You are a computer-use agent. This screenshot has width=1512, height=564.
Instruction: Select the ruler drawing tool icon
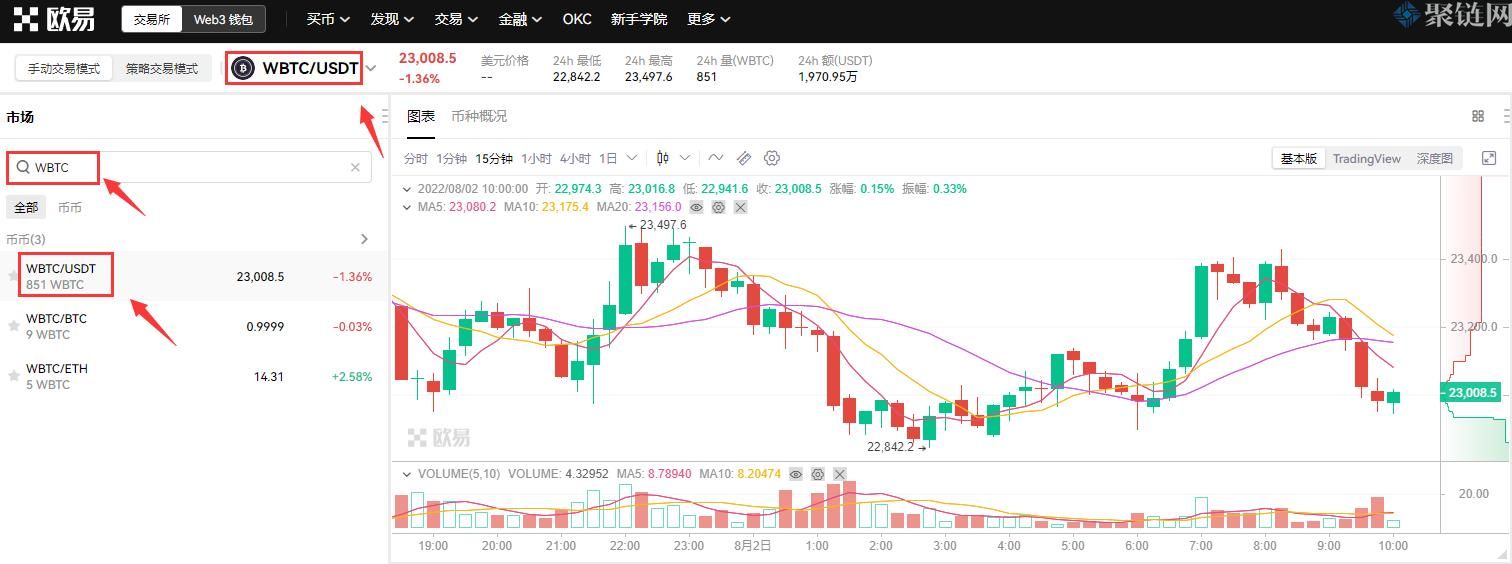[743, 158]
